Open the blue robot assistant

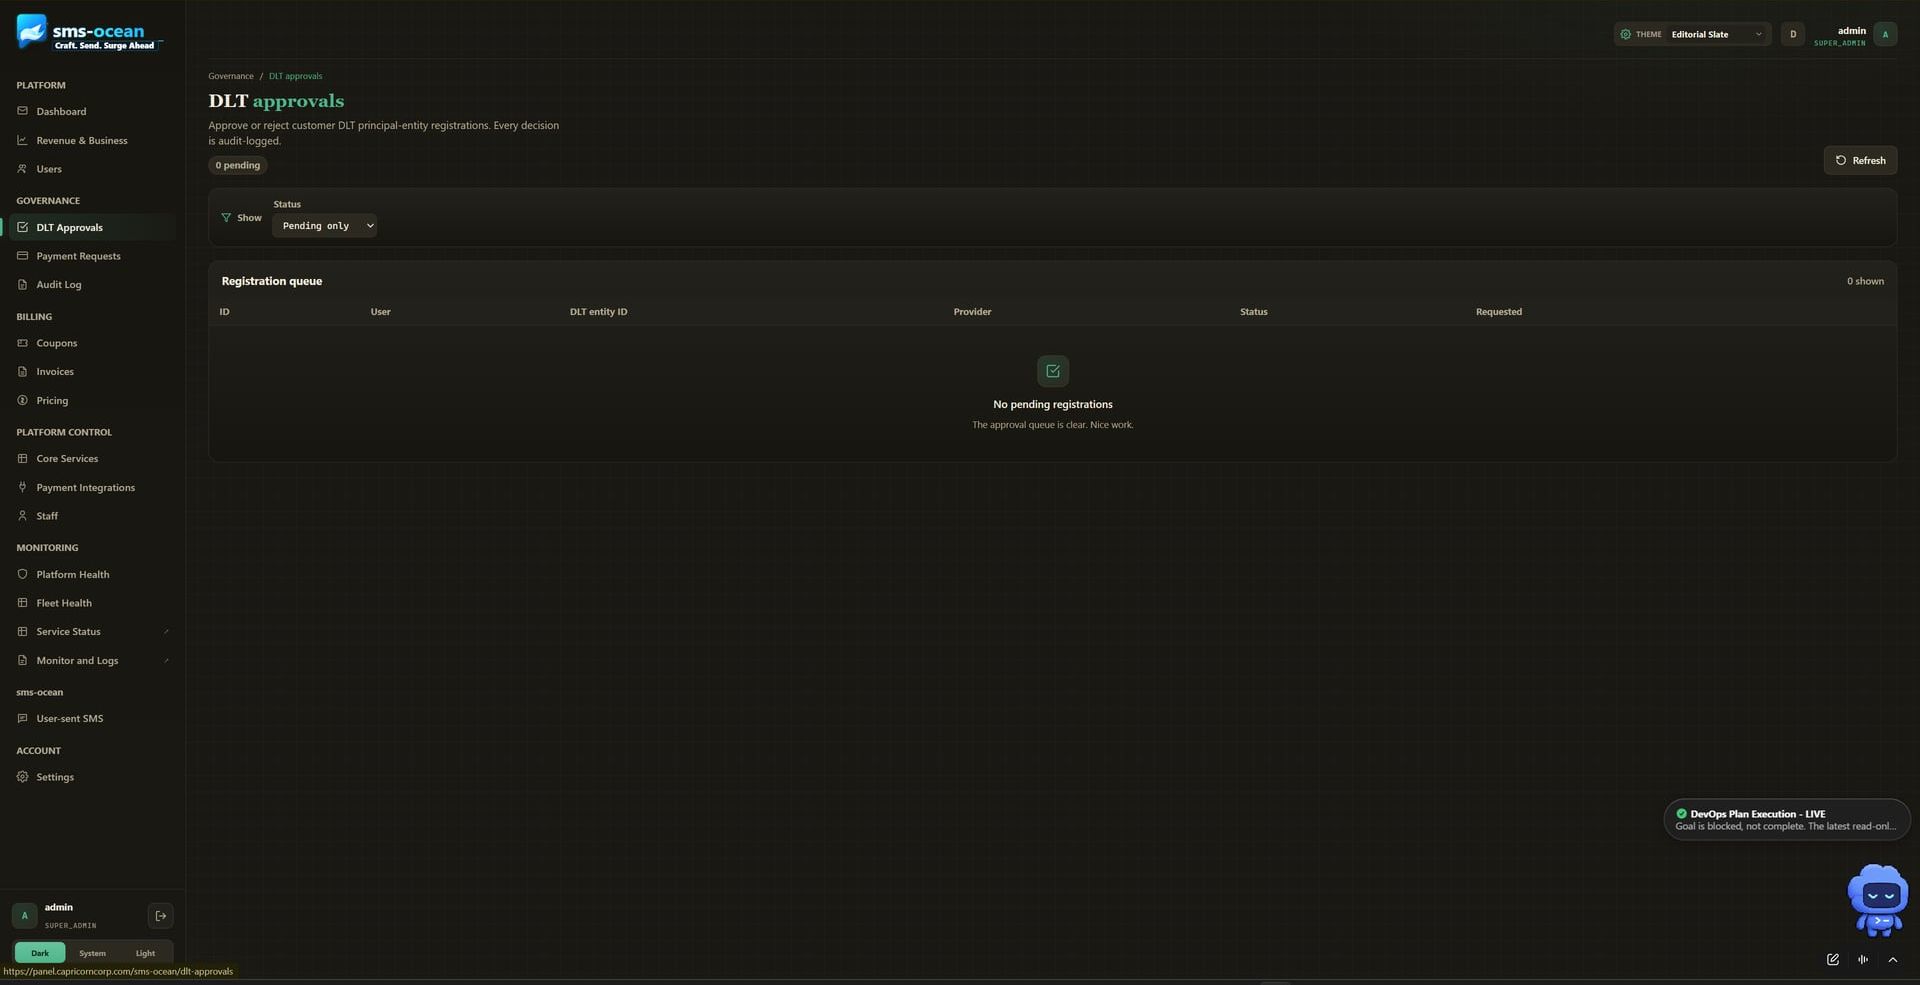click(1877, 900)
